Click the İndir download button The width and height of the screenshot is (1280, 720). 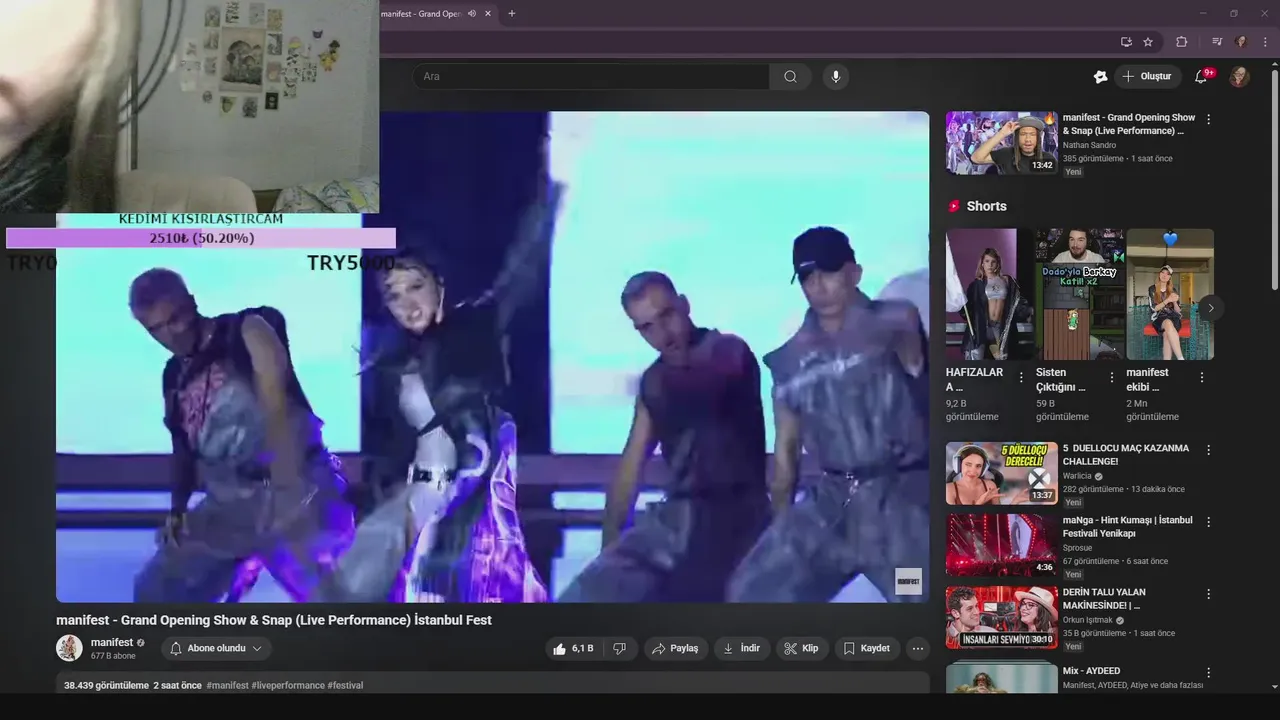(741, 648)
